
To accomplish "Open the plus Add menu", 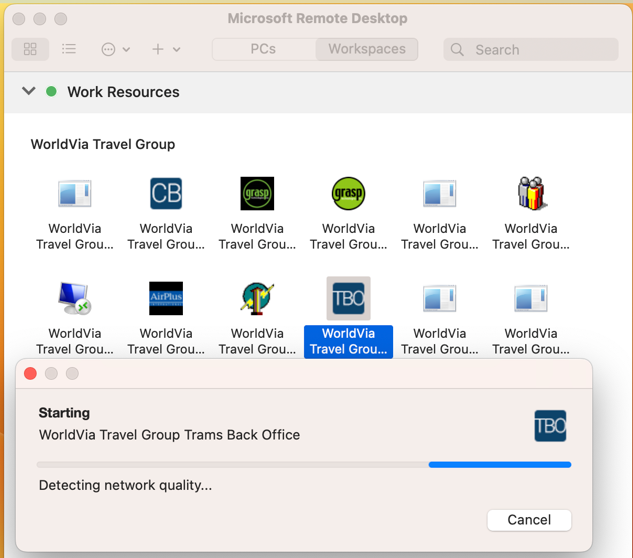I will [166, 49].
